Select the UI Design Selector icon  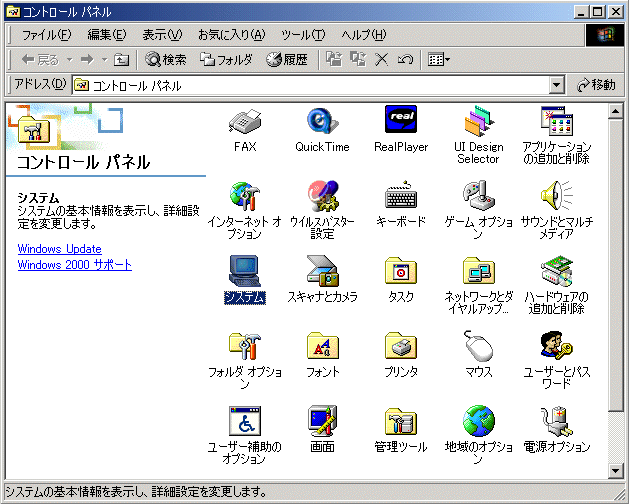[478, 122]
